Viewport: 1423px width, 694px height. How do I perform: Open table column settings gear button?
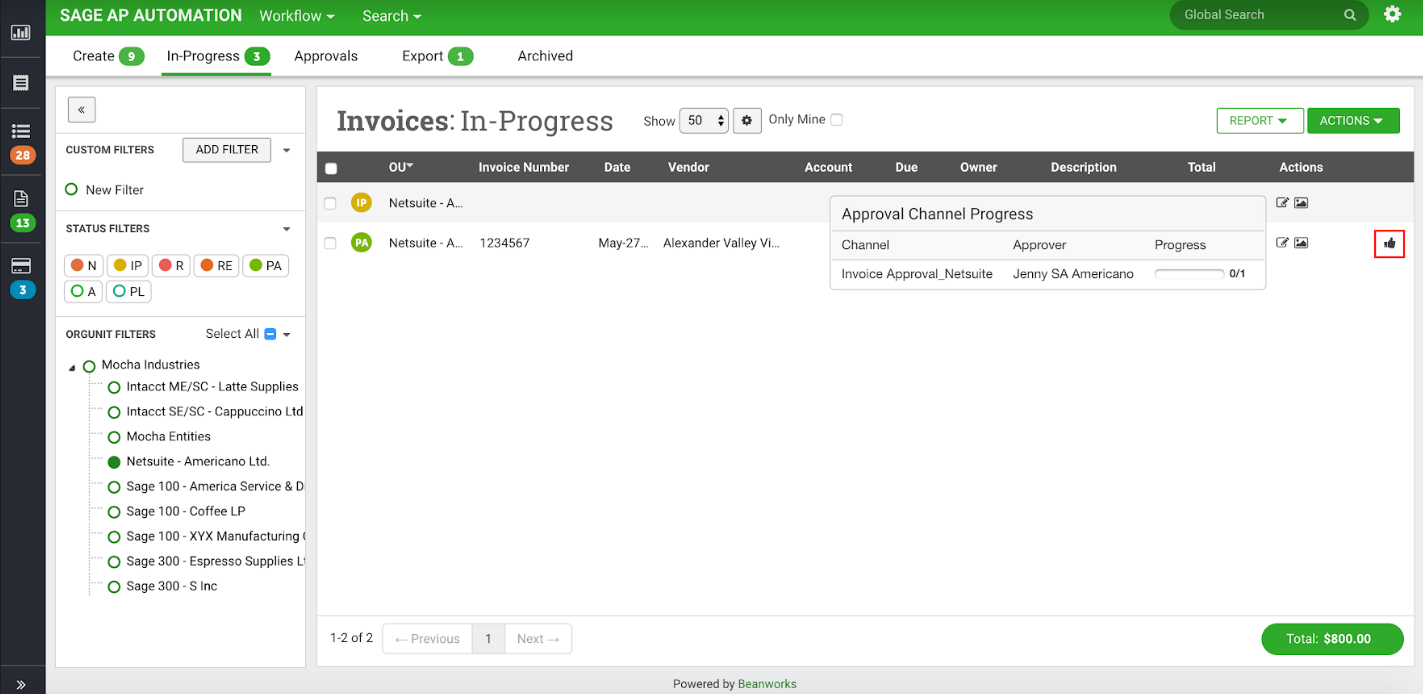(x=747, y=121)
